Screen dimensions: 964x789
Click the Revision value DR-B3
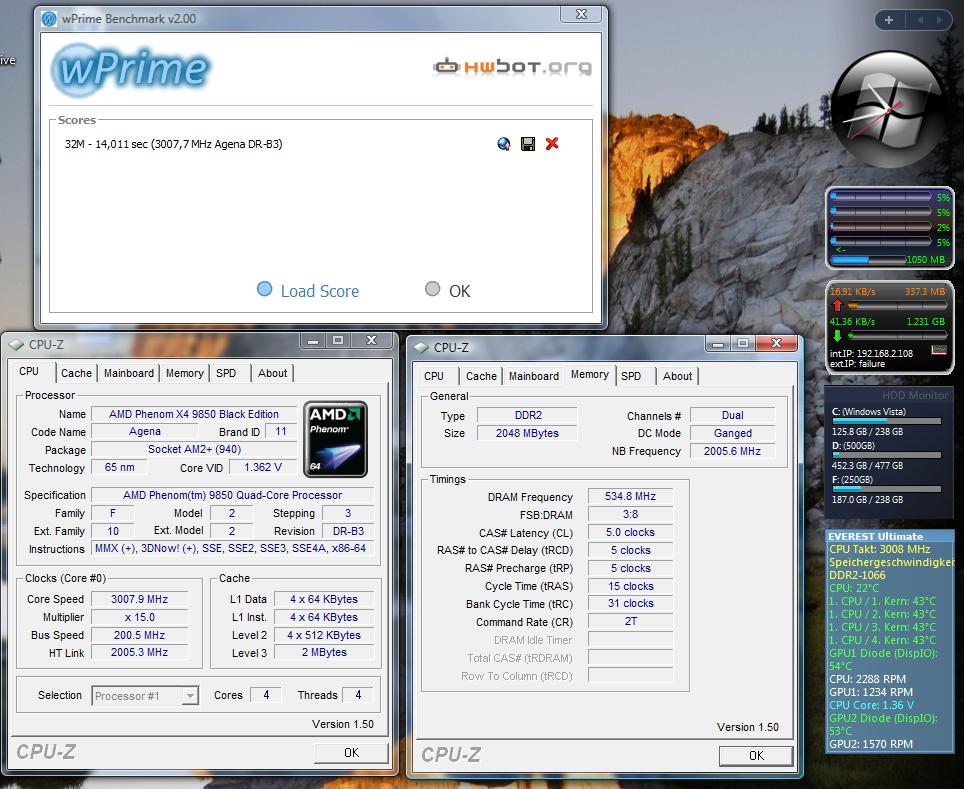(348, 531)
